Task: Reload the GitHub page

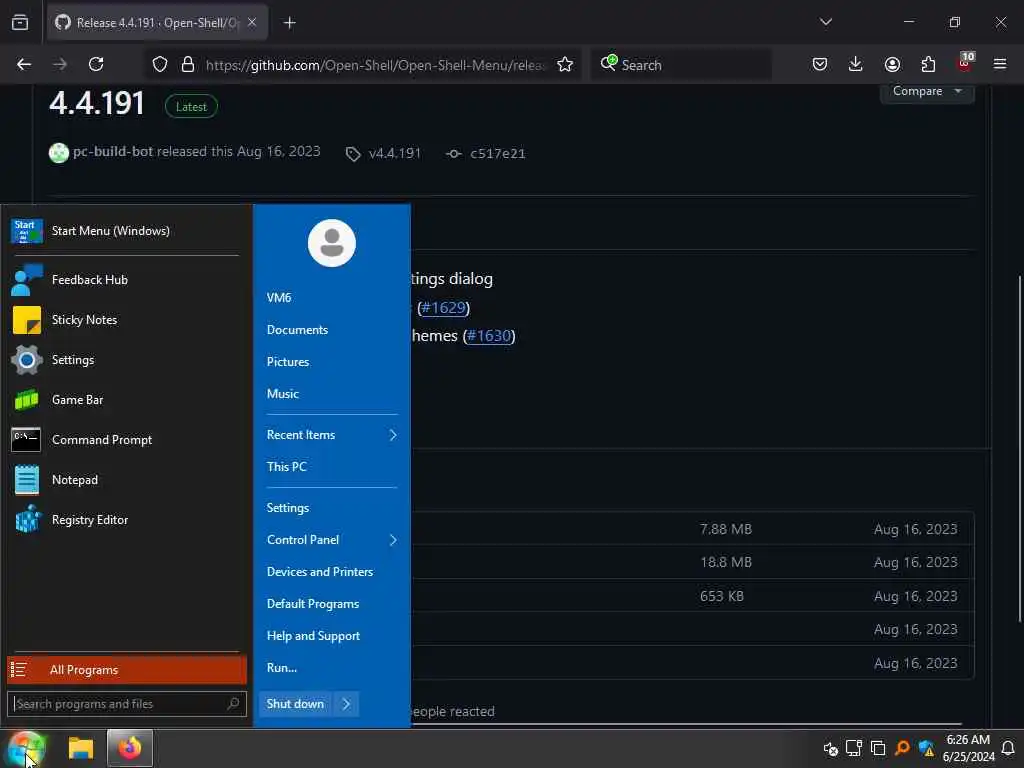Action: tap(96, 64)
